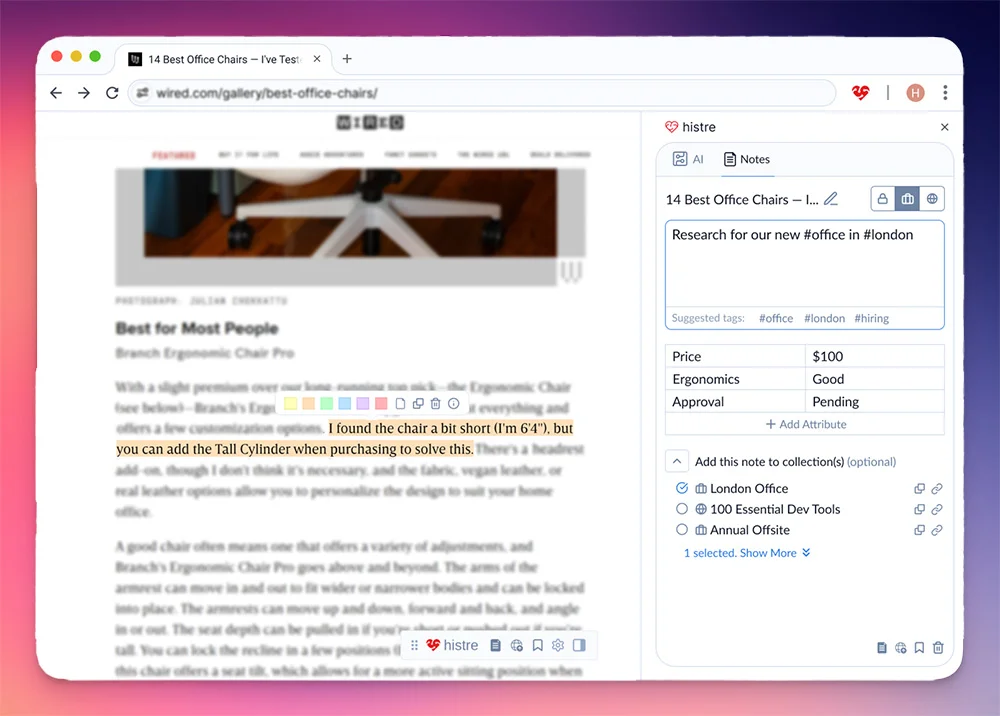This screenshot has height=716, width=1000.
Task: Add suggested tag #london
Action: (824, 318)
